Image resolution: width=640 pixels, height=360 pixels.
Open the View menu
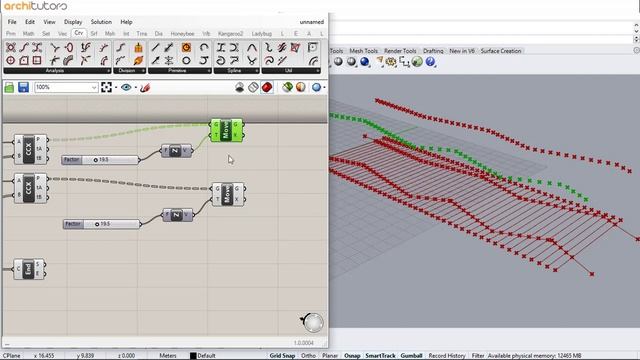pos(49,22)
